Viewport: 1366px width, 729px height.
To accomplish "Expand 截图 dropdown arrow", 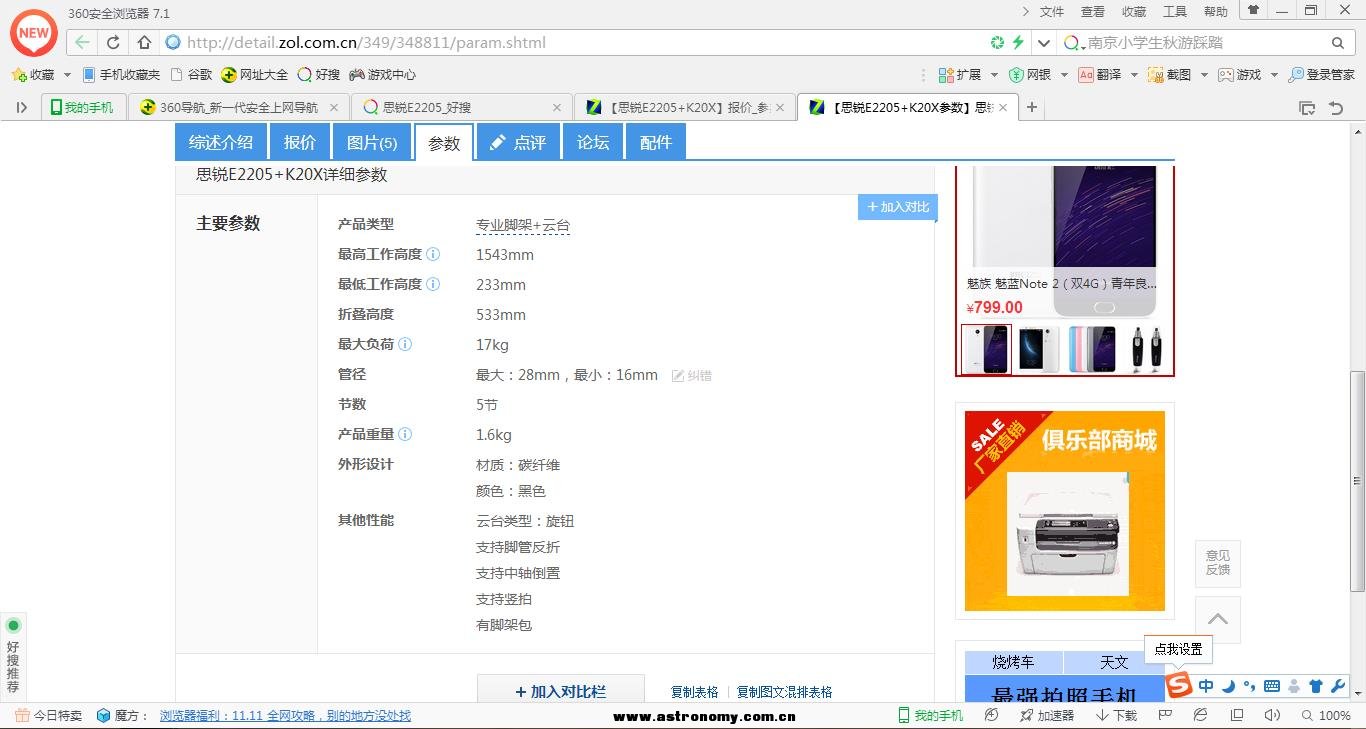I will click(x=1204, y=75).
